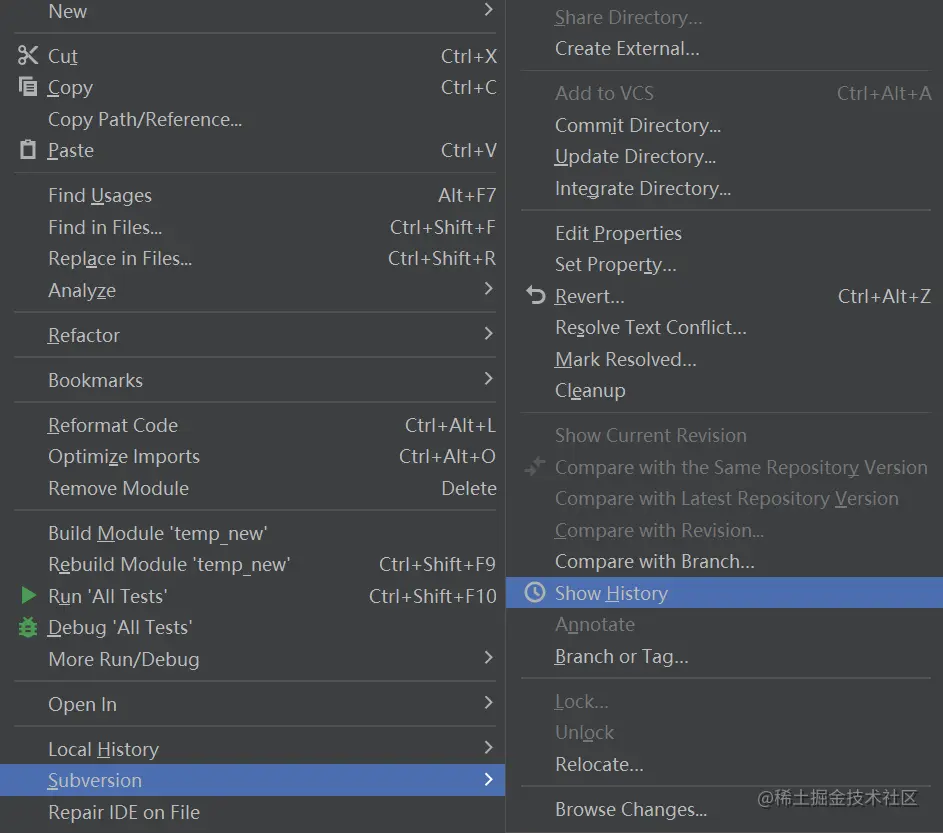Expand the Refactor submenu arrow
The image size is (943, 833).
[x=488, y=334]
